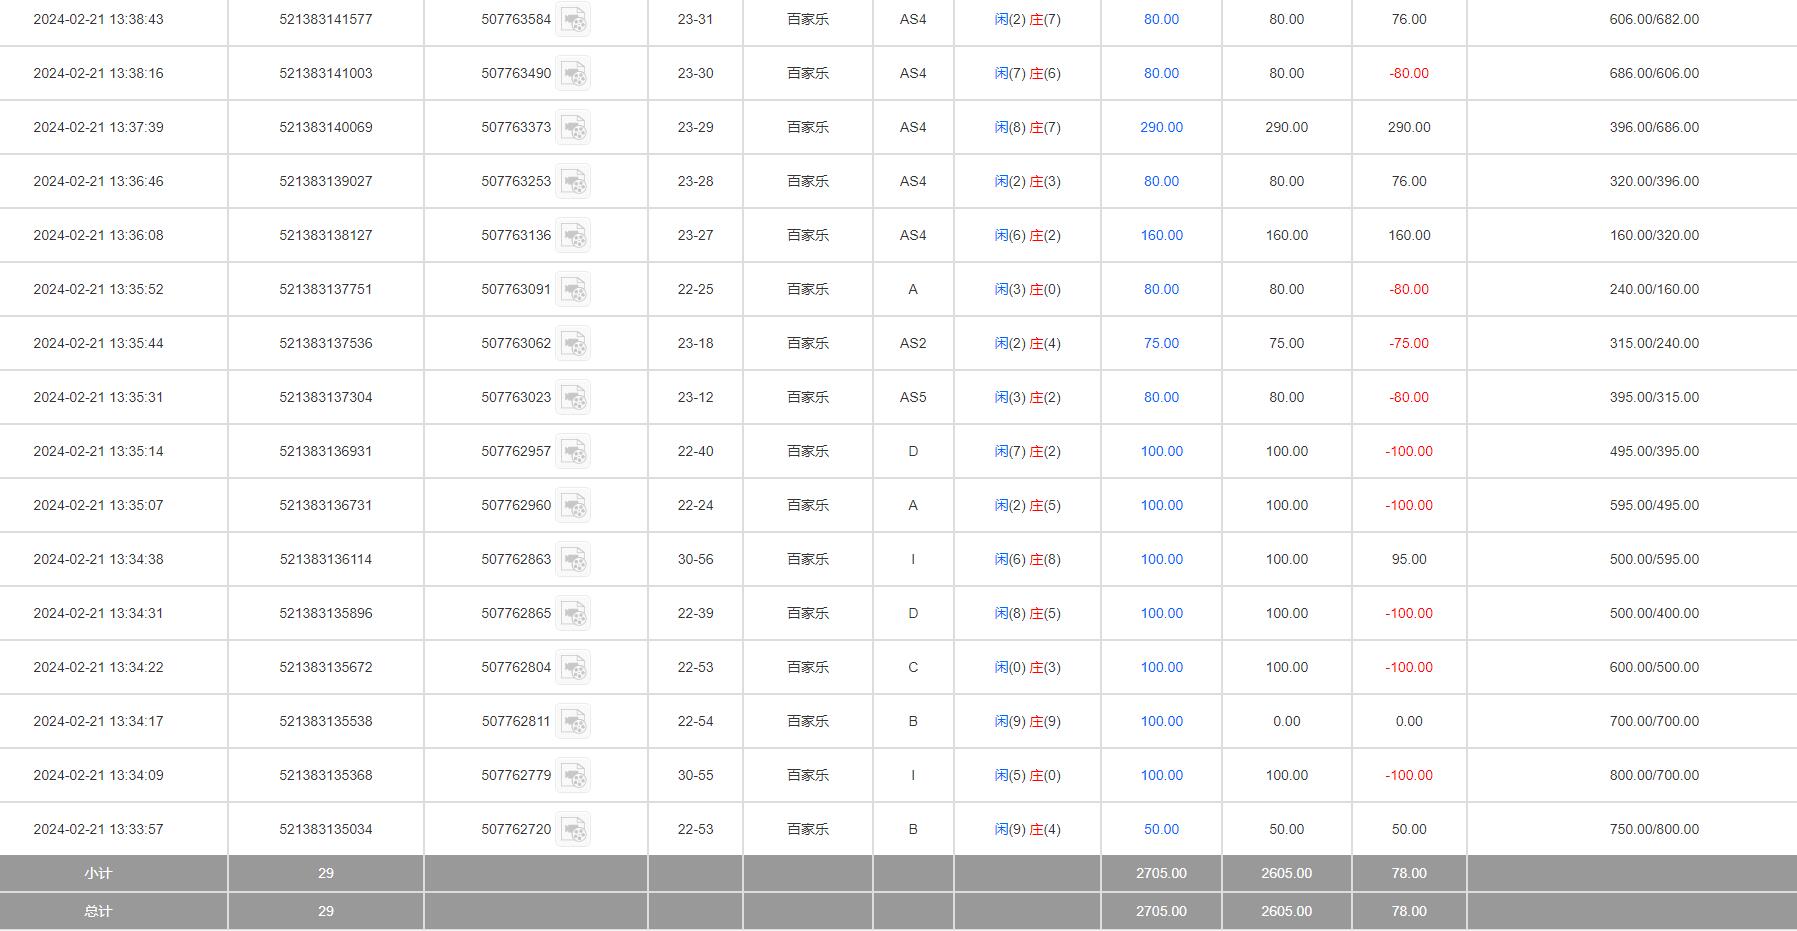Click timestamp 2024-02-21 13:38:16

[98, 73]
